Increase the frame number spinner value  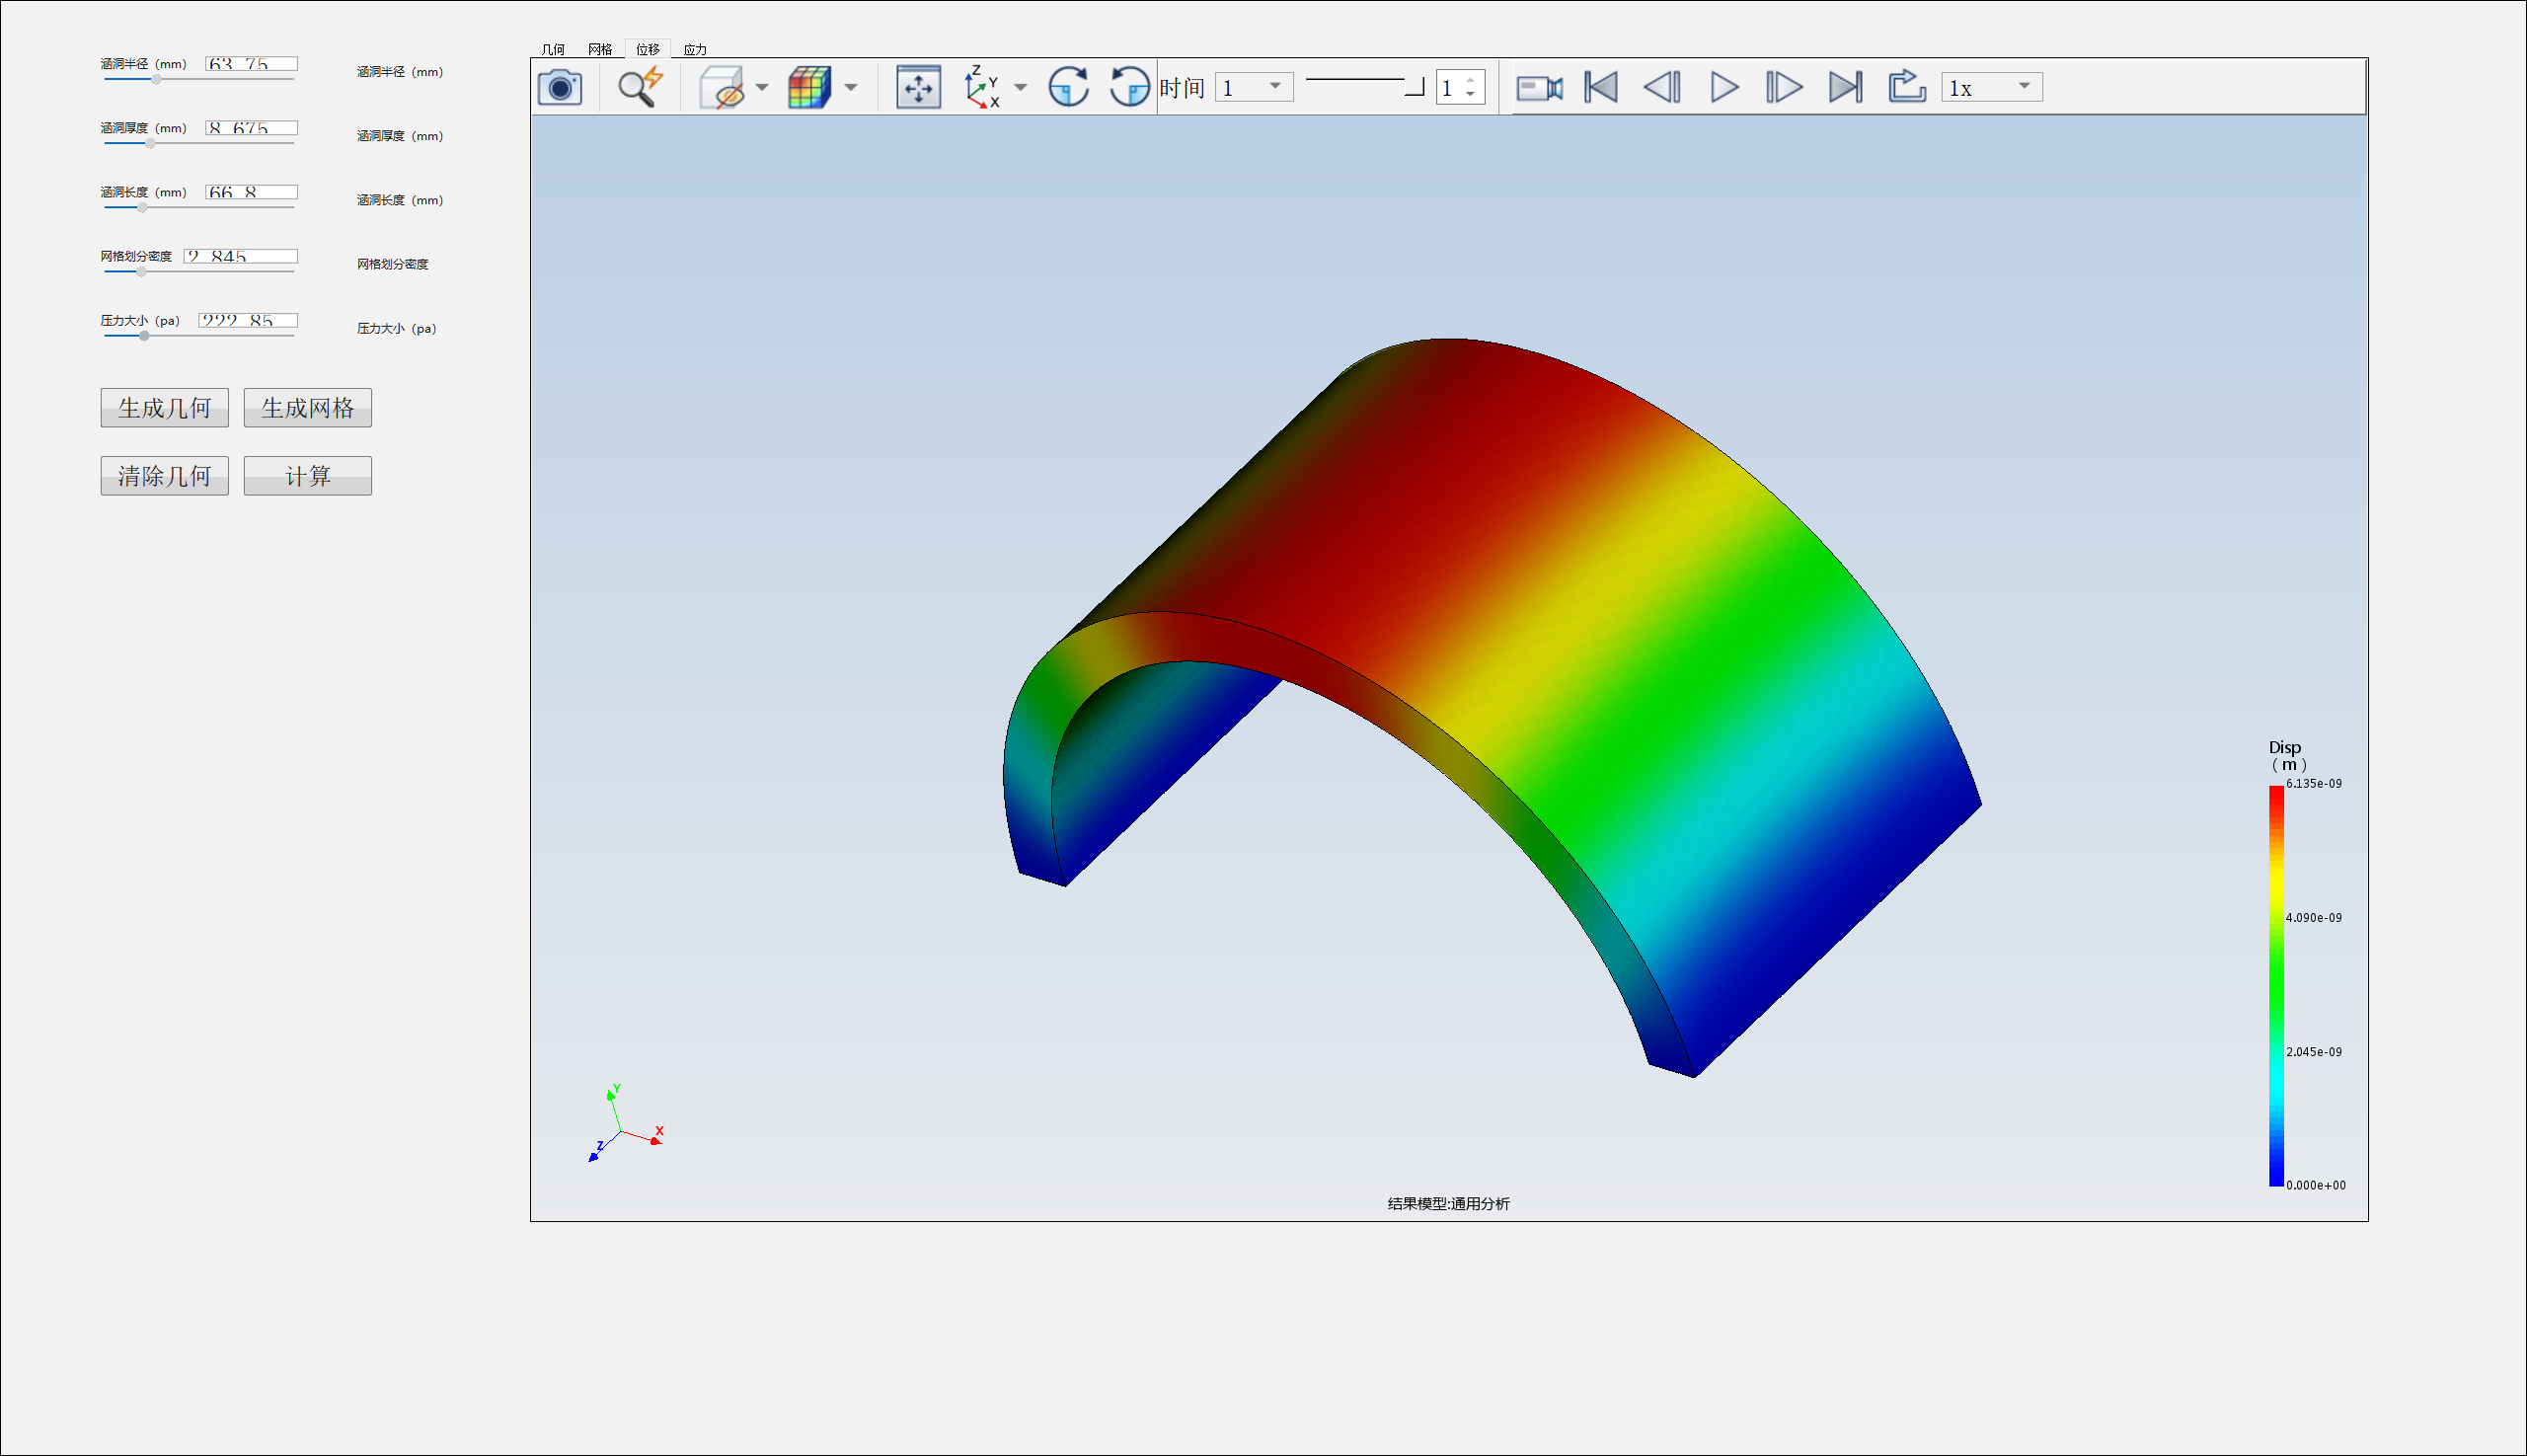coord(1470,81)
